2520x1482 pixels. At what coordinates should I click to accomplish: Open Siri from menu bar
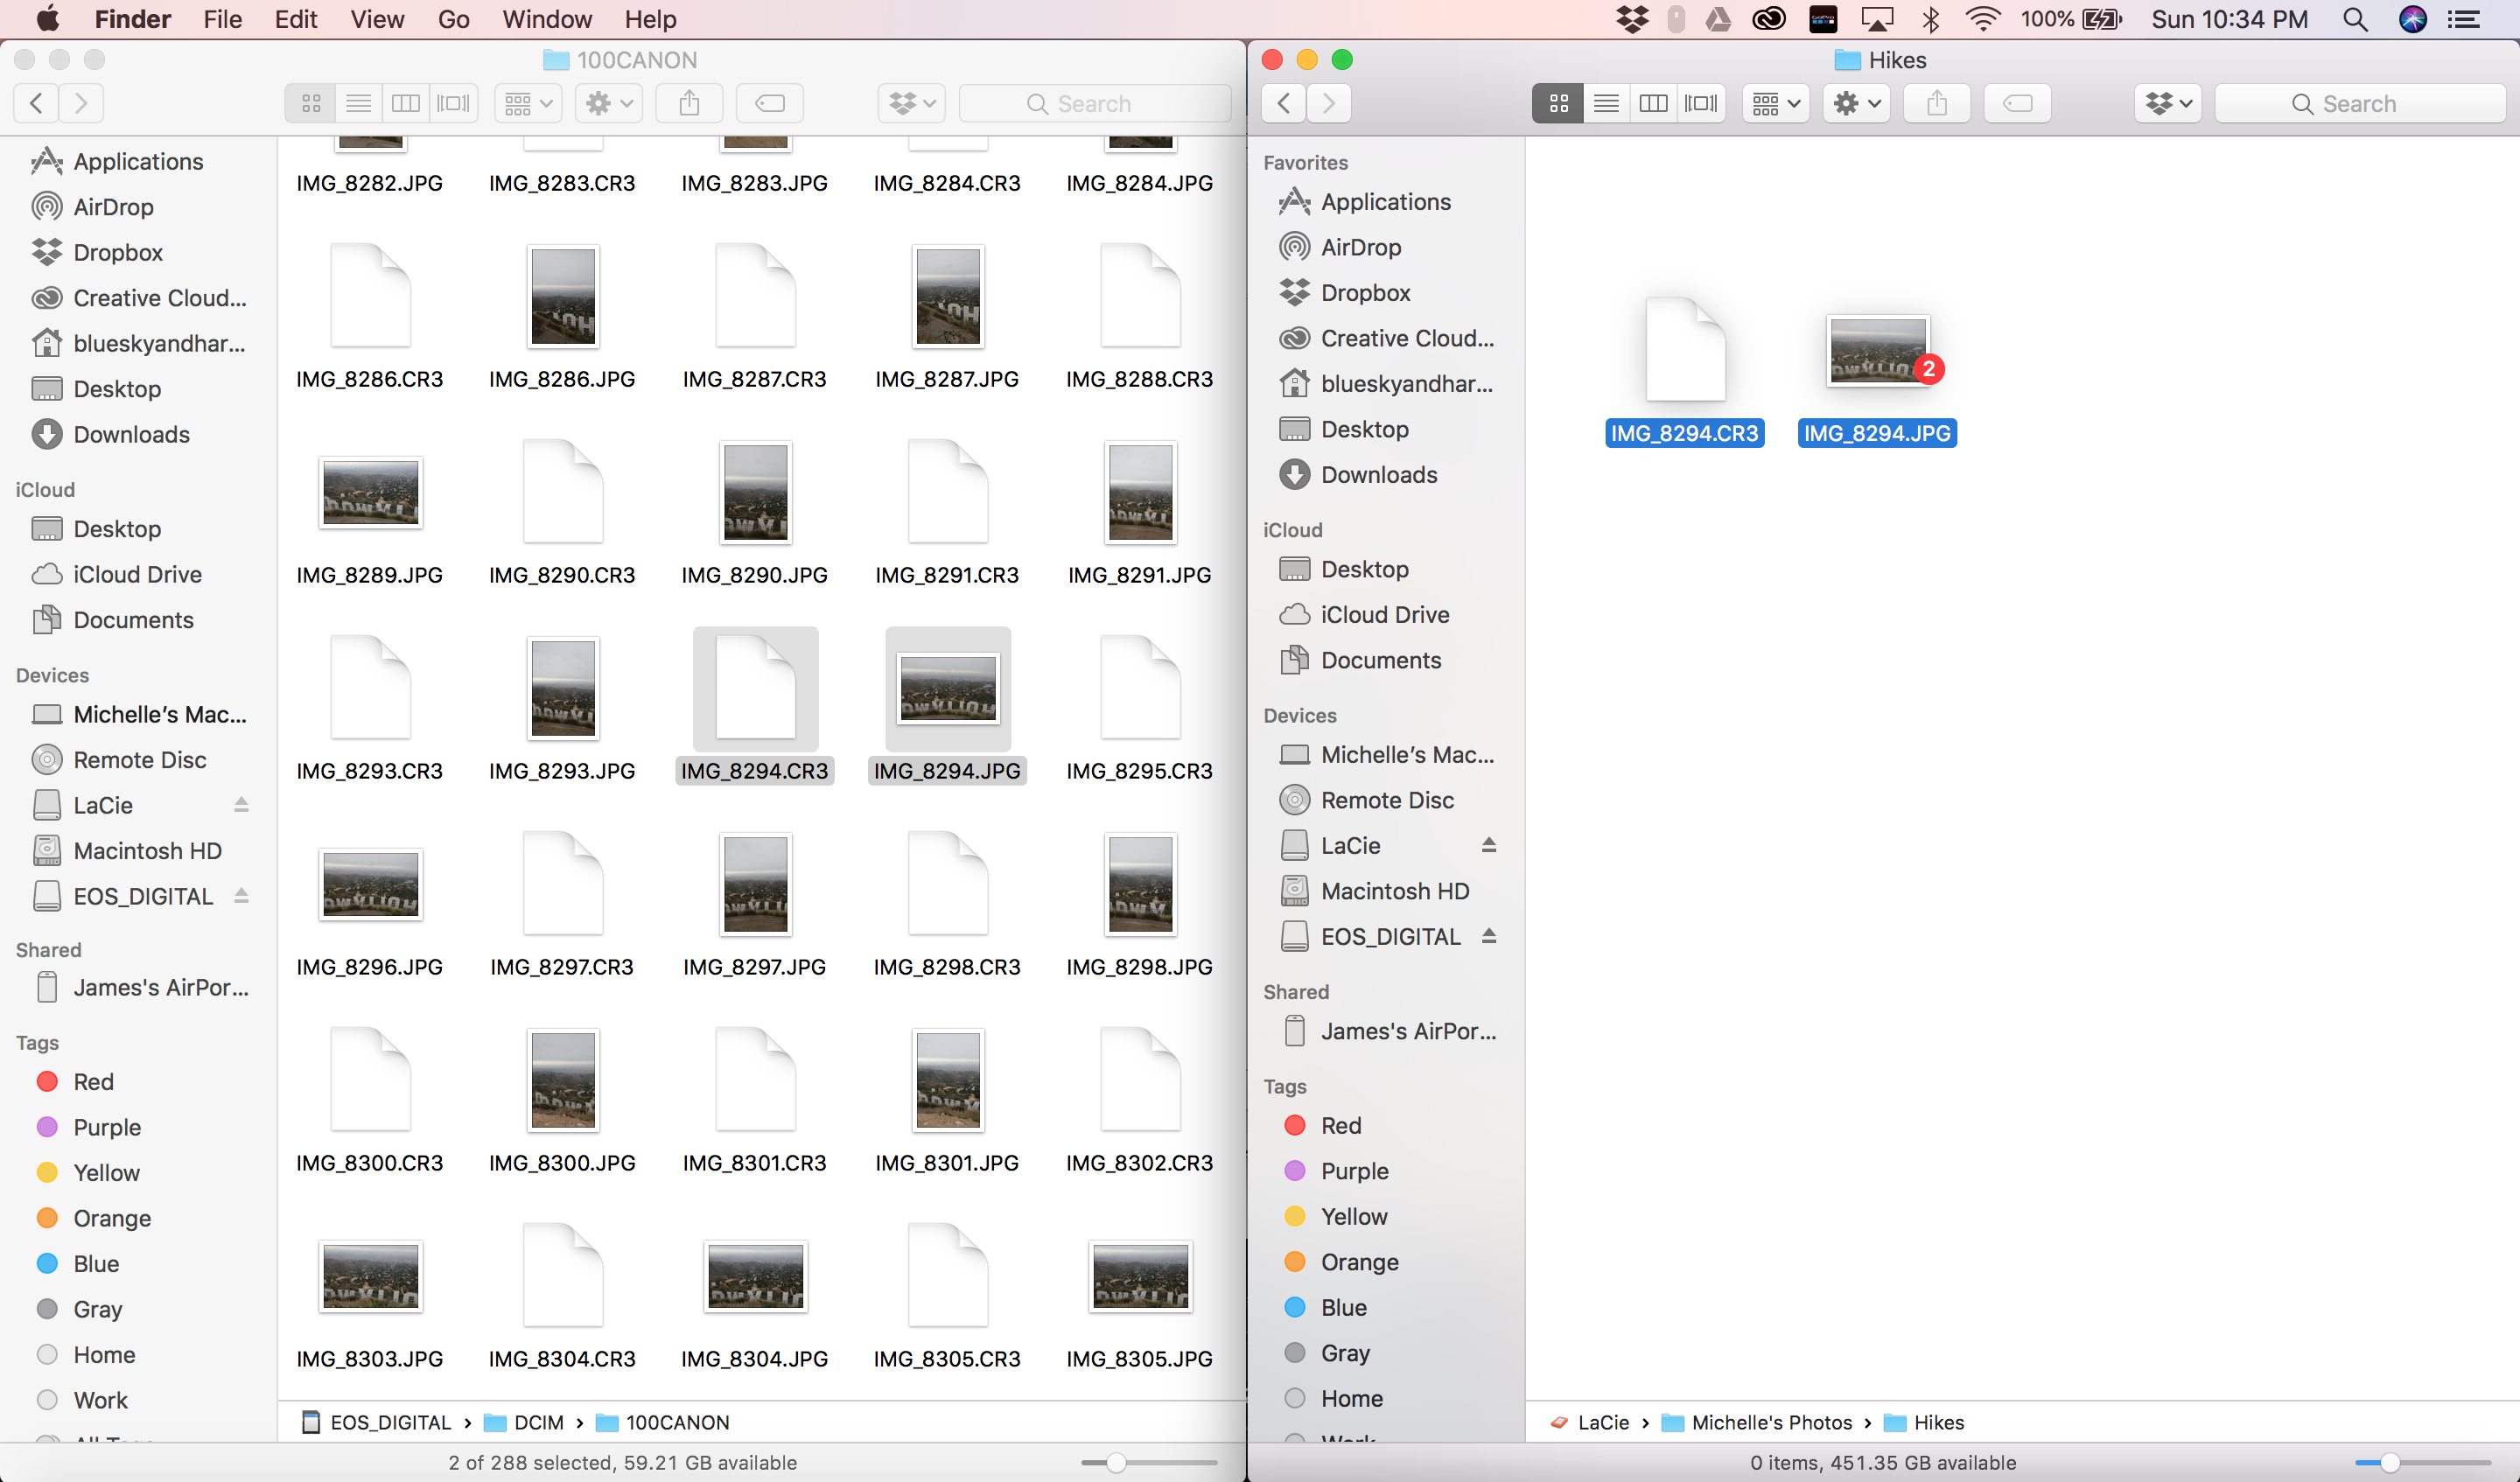click(x=2413, y=19)
